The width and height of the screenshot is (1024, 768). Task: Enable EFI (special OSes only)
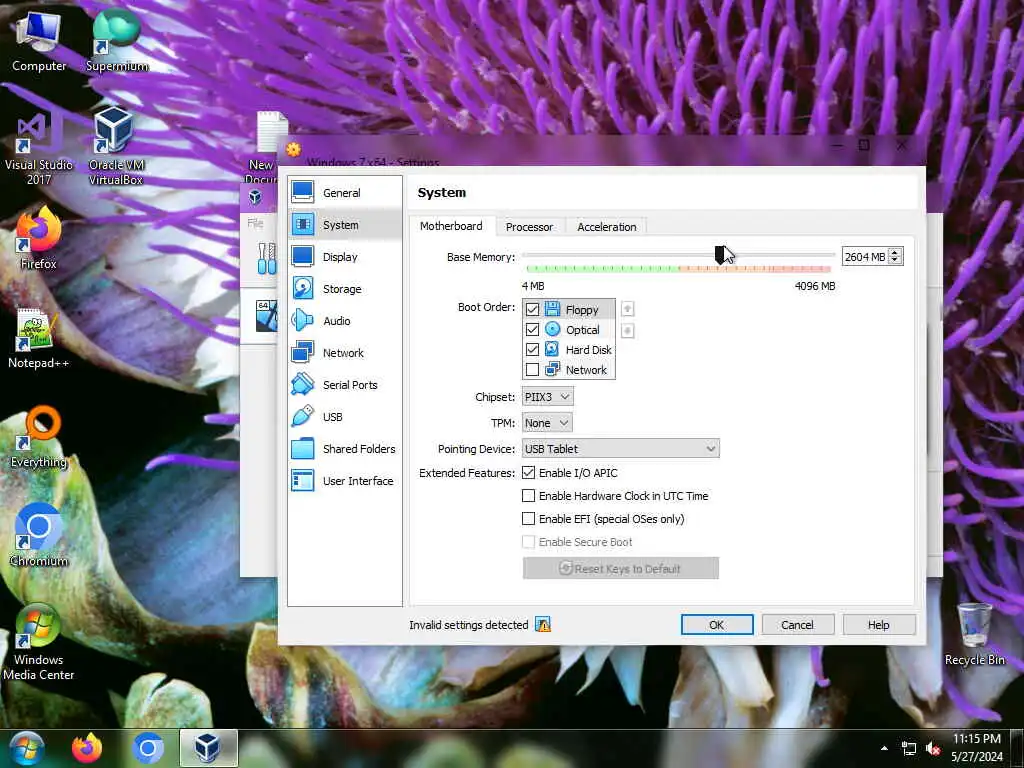(x=528, y=519)
